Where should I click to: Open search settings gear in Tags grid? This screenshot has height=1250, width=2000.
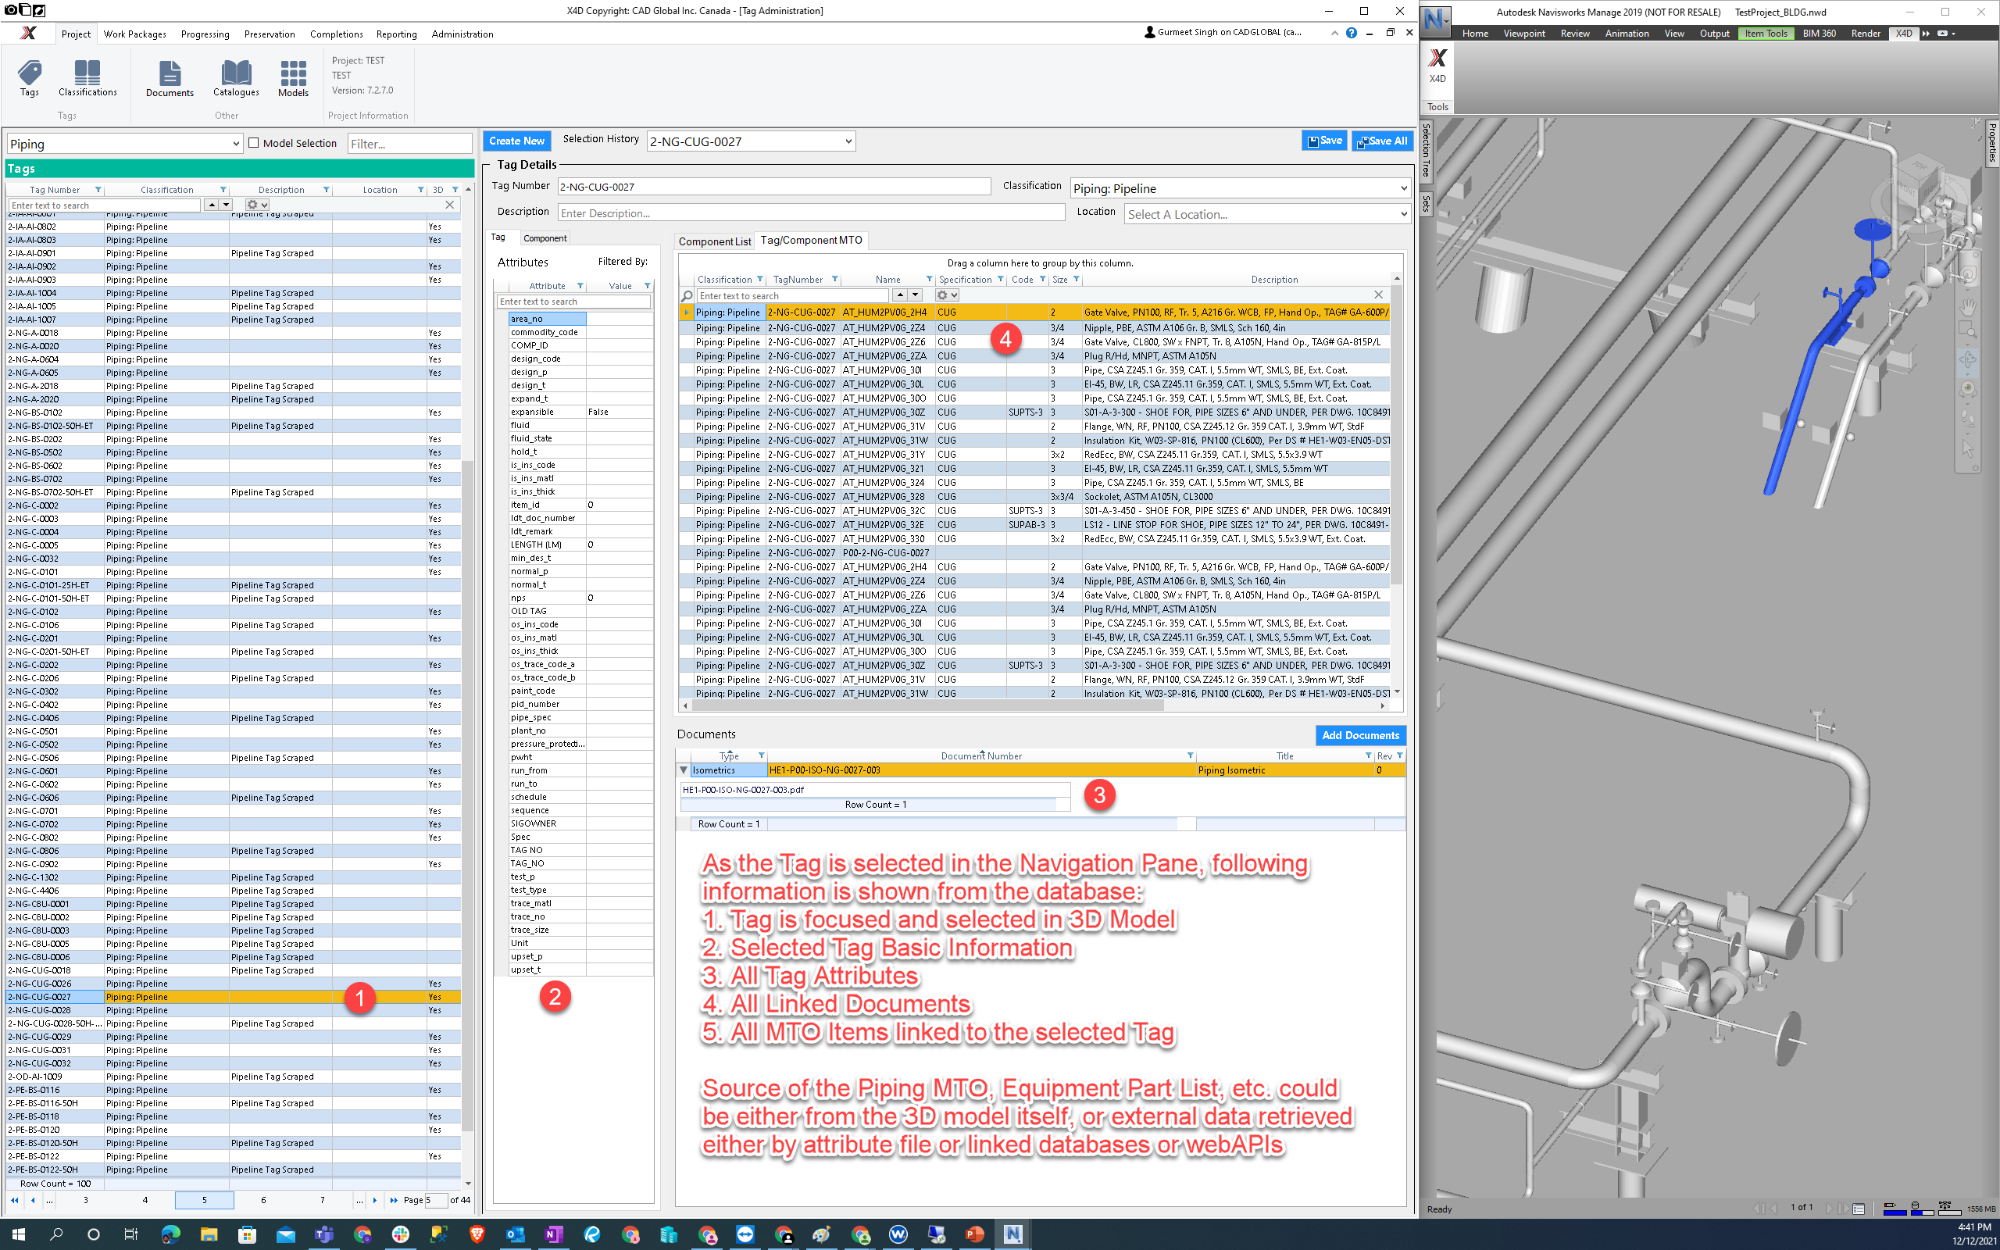pos(256,205)
